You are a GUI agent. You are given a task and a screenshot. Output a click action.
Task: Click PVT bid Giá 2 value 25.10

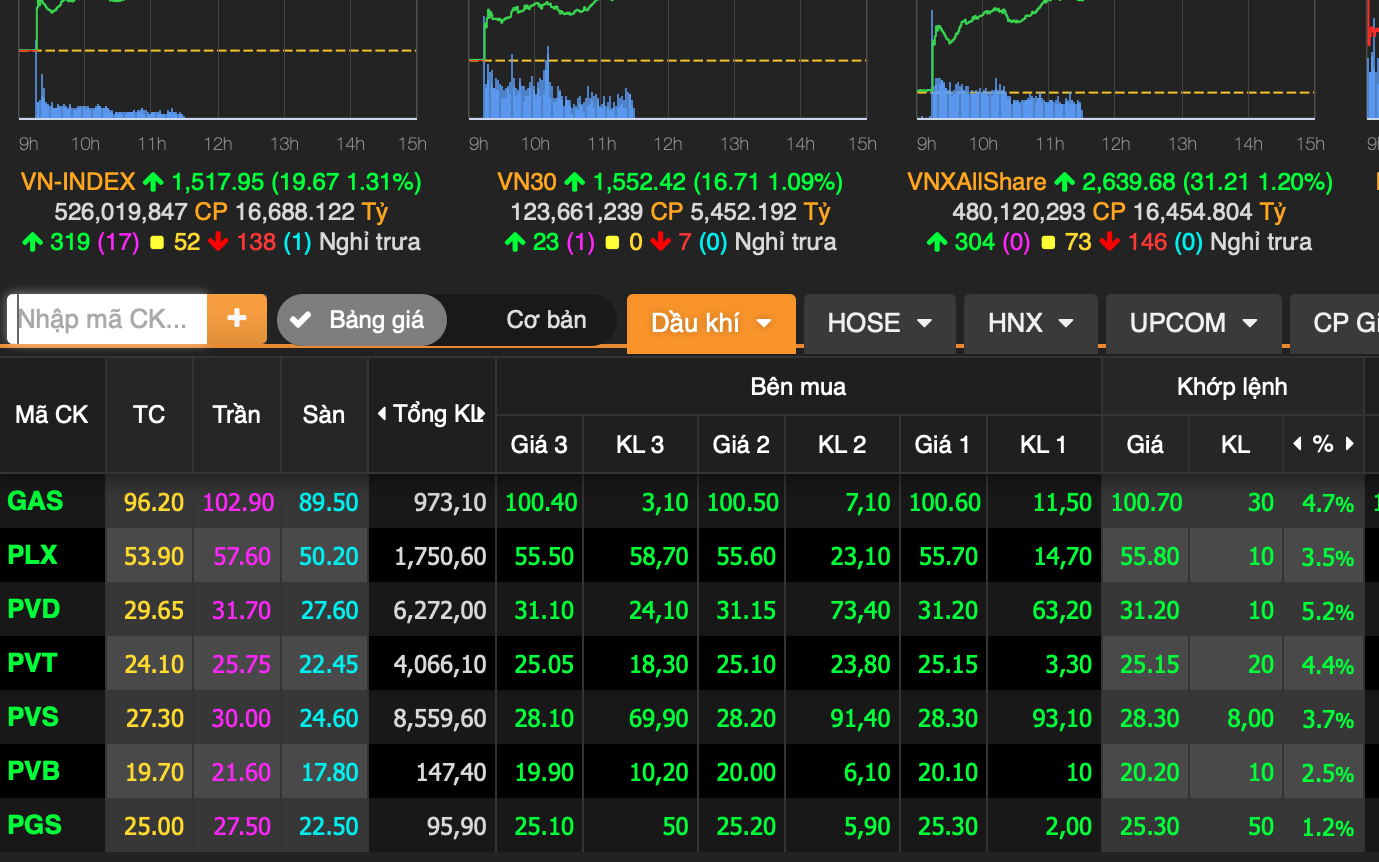point(747,664)
